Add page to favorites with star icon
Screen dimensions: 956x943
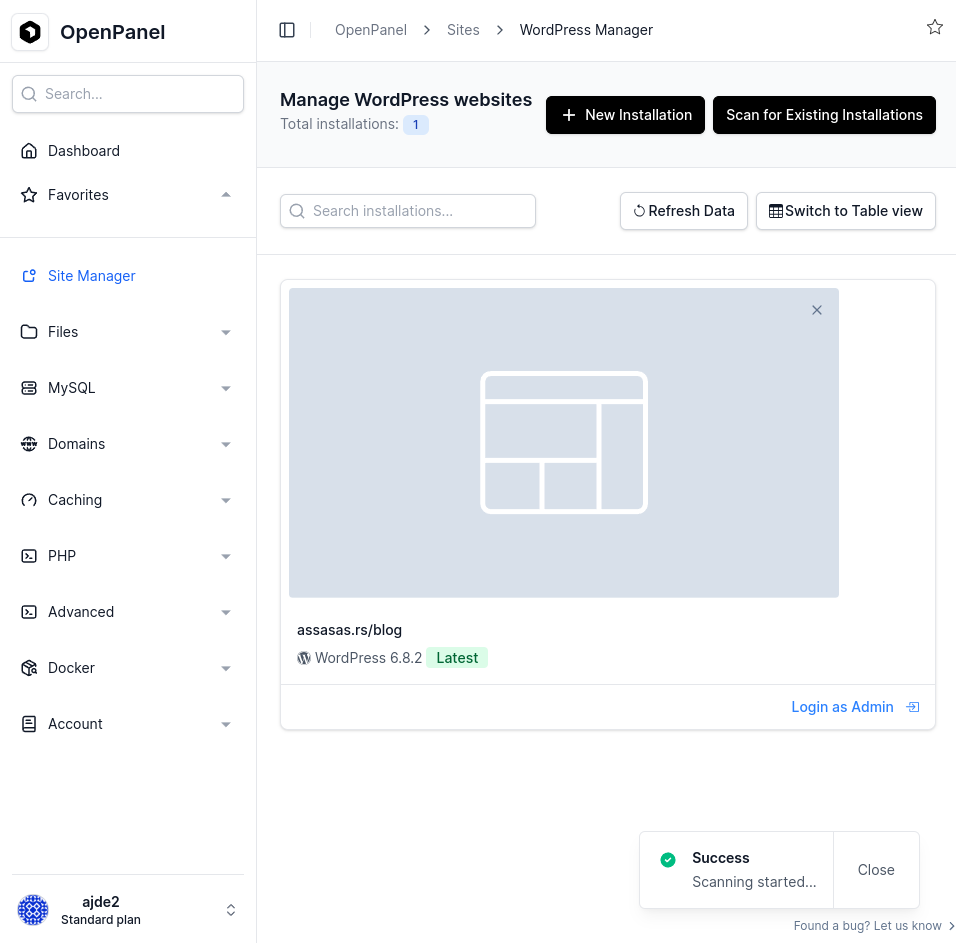tap(934, 27)
